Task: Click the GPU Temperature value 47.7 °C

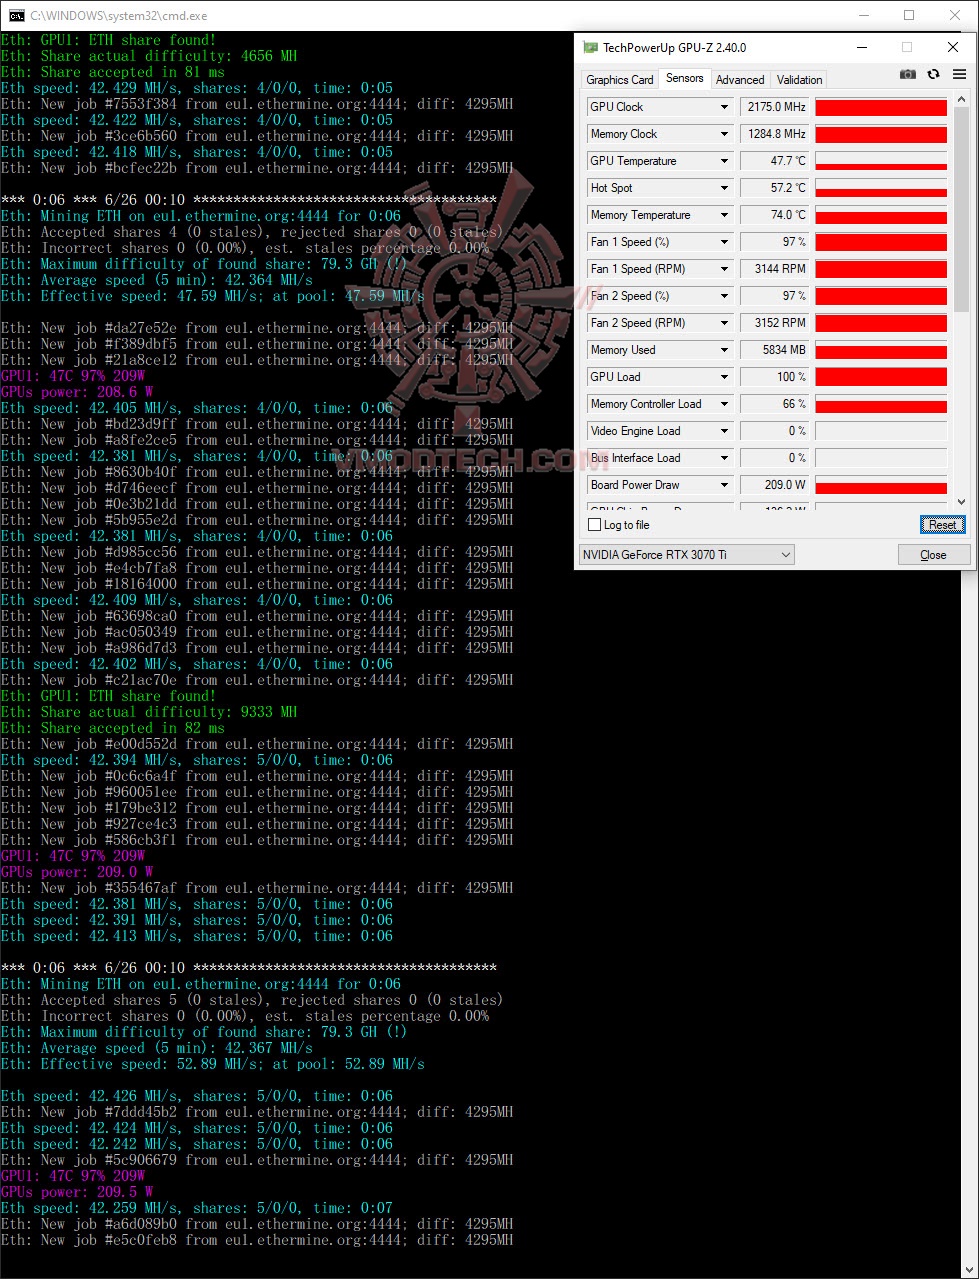Action: click(775, 161)
